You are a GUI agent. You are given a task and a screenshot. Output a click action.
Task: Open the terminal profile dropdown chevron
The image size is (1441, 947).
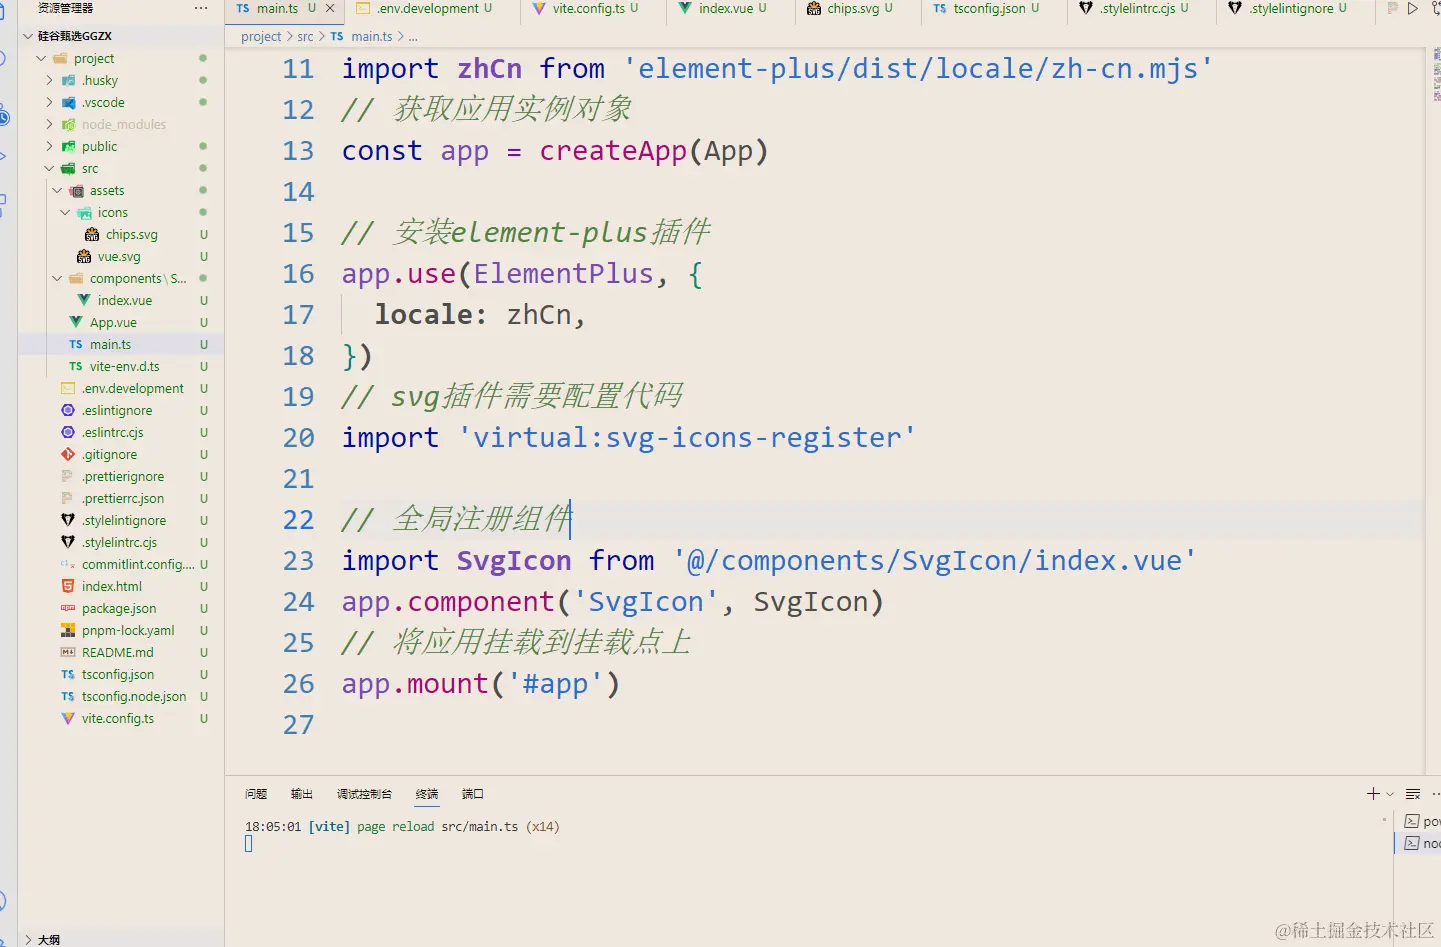1389,793
